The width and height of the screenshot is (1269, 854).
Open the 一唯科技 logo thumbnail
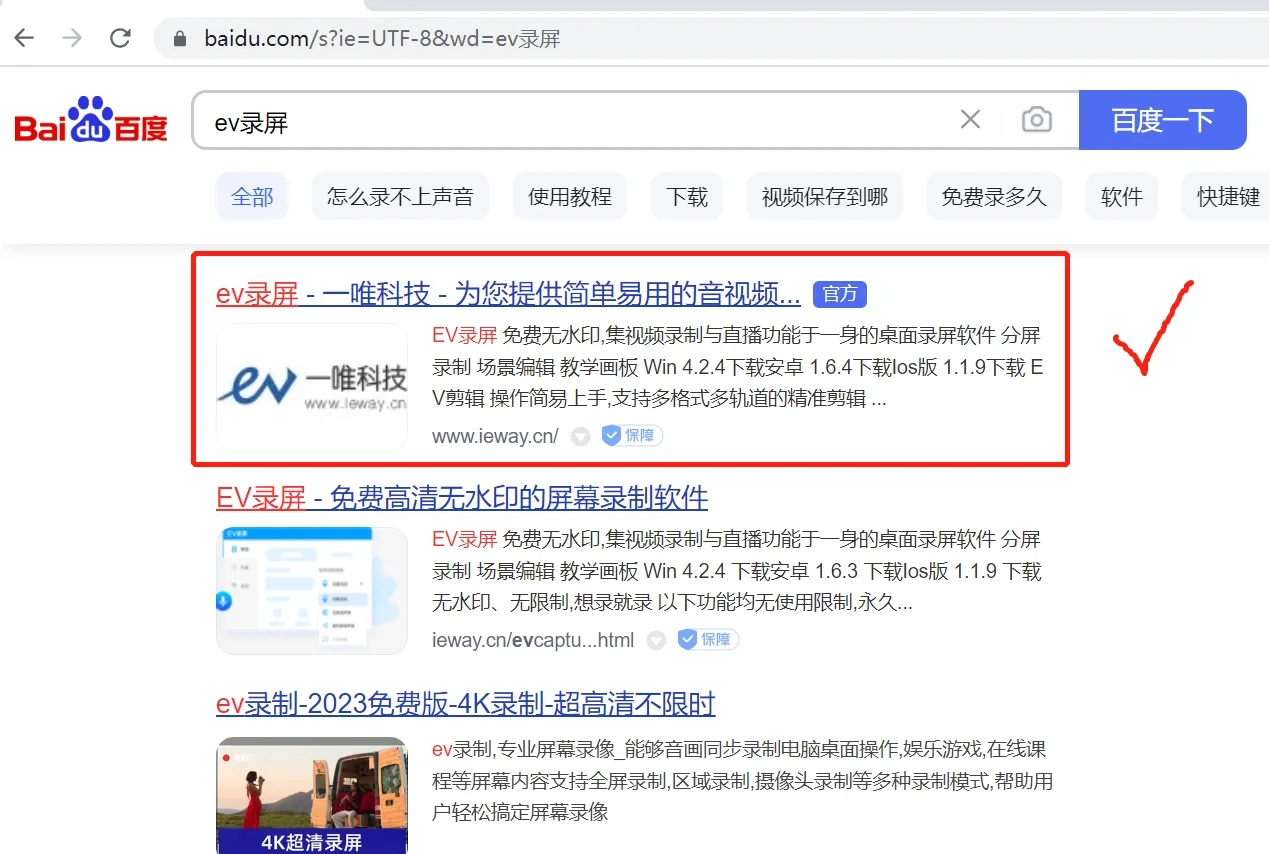(312, 387)
